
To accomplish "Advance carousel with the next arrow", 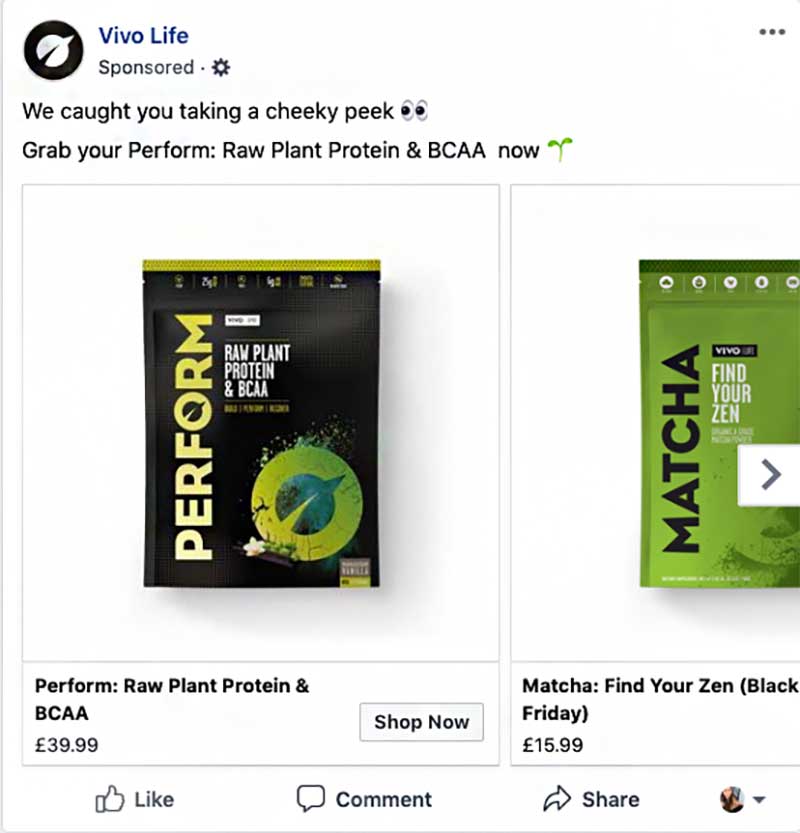I will [x=769, y=475].
